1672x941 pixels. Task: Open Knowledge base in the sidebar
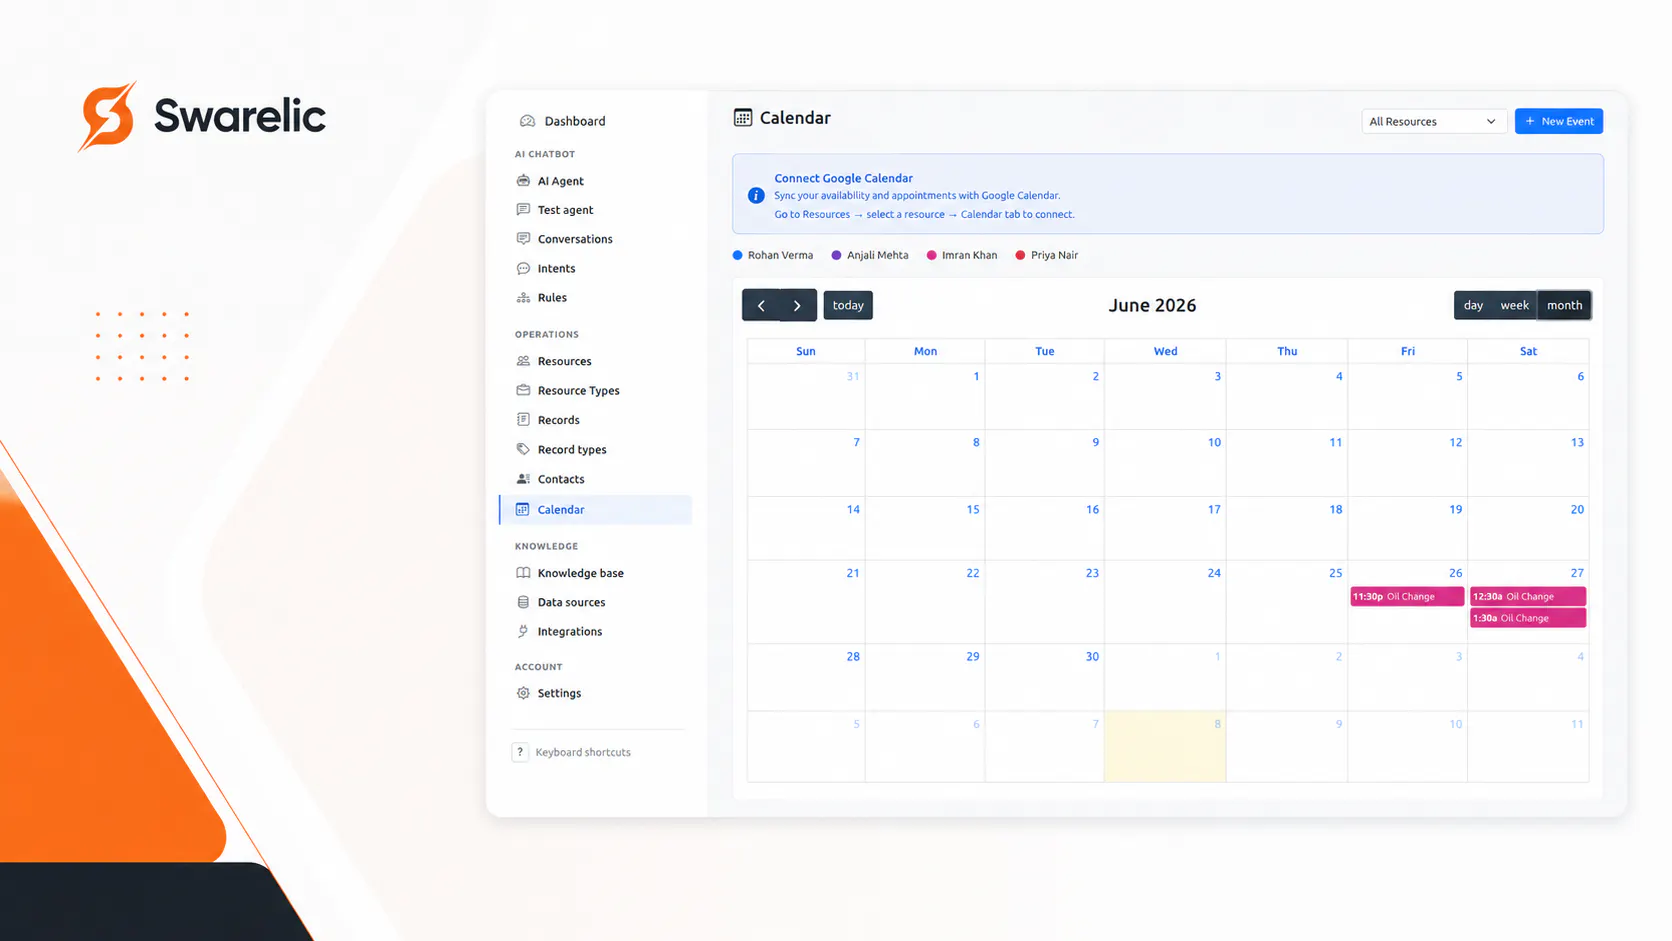[581, 573]
